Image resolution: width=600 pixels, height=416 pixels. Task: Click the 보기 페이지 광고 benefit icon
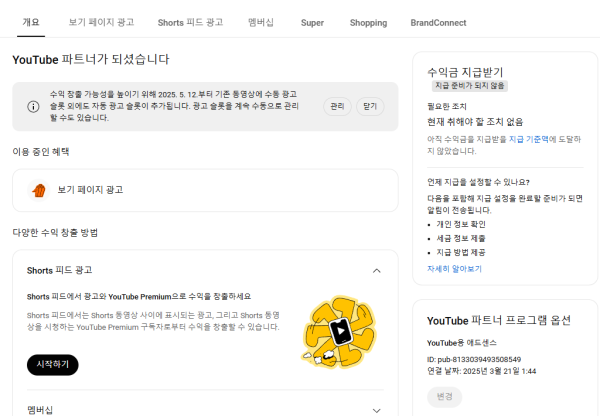39,190
